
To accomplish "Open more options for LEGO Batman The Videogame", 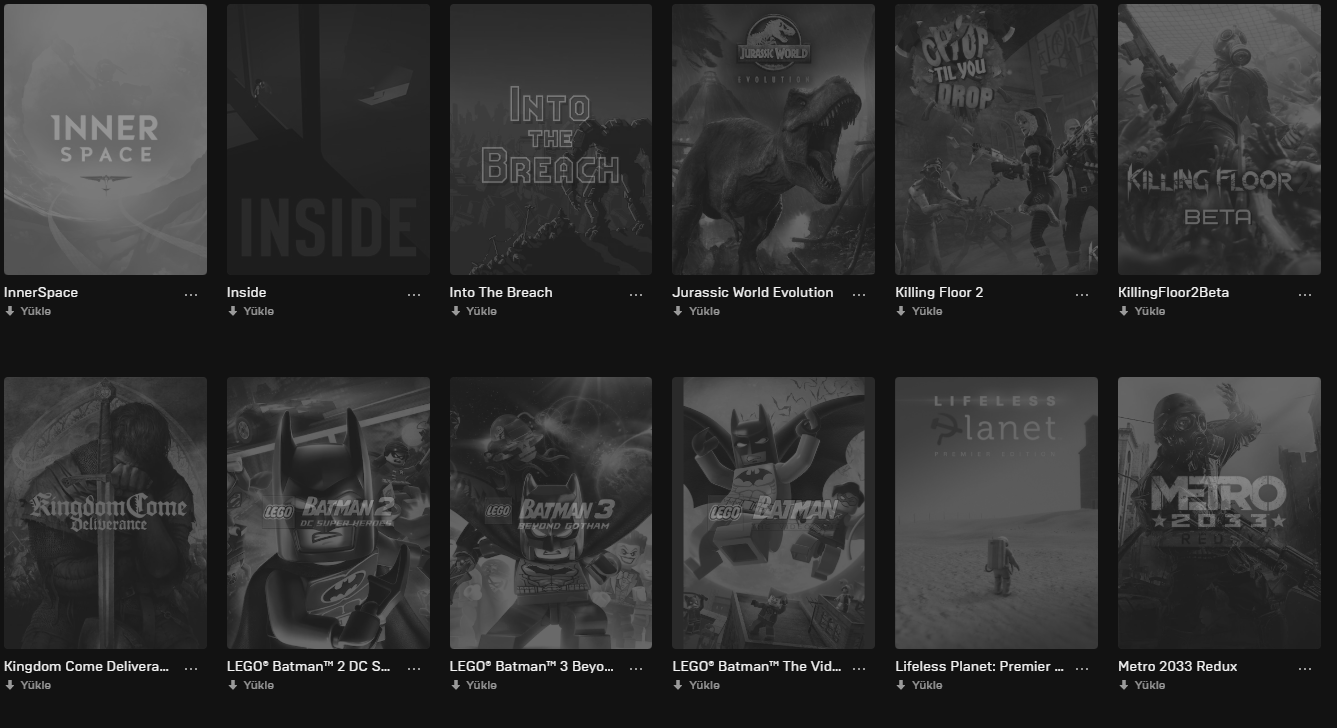I will [x=859, y=668].
